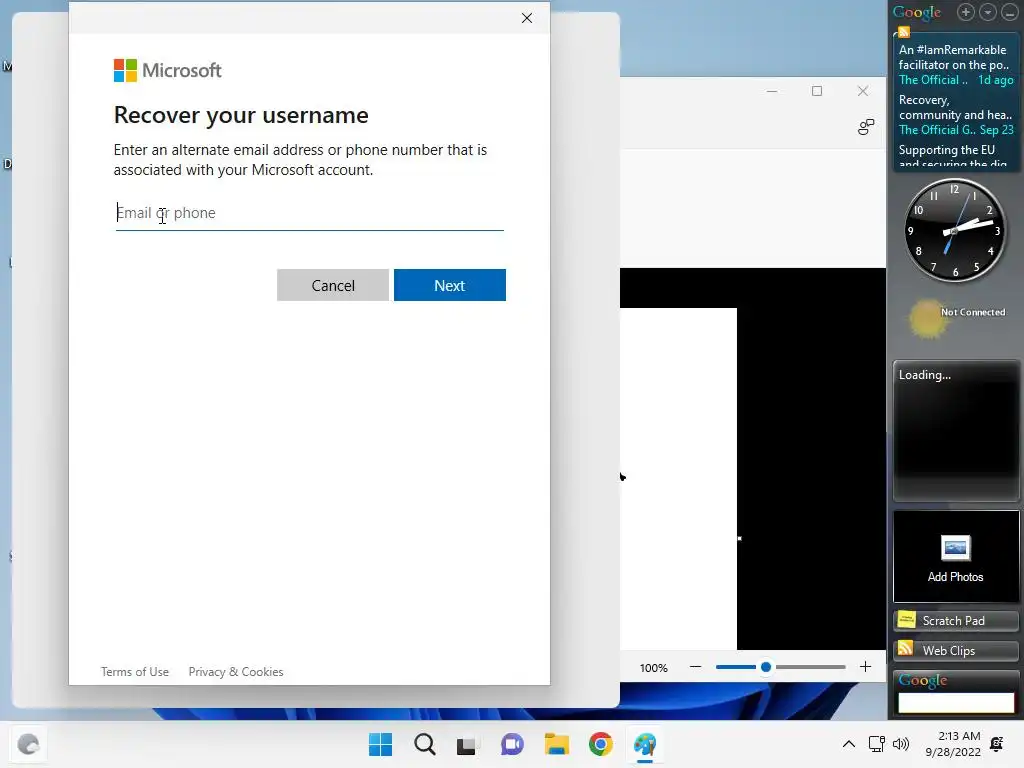Screen dimensions: 1024x768
Task: Click the Cancel button
Action: (333, 285)
